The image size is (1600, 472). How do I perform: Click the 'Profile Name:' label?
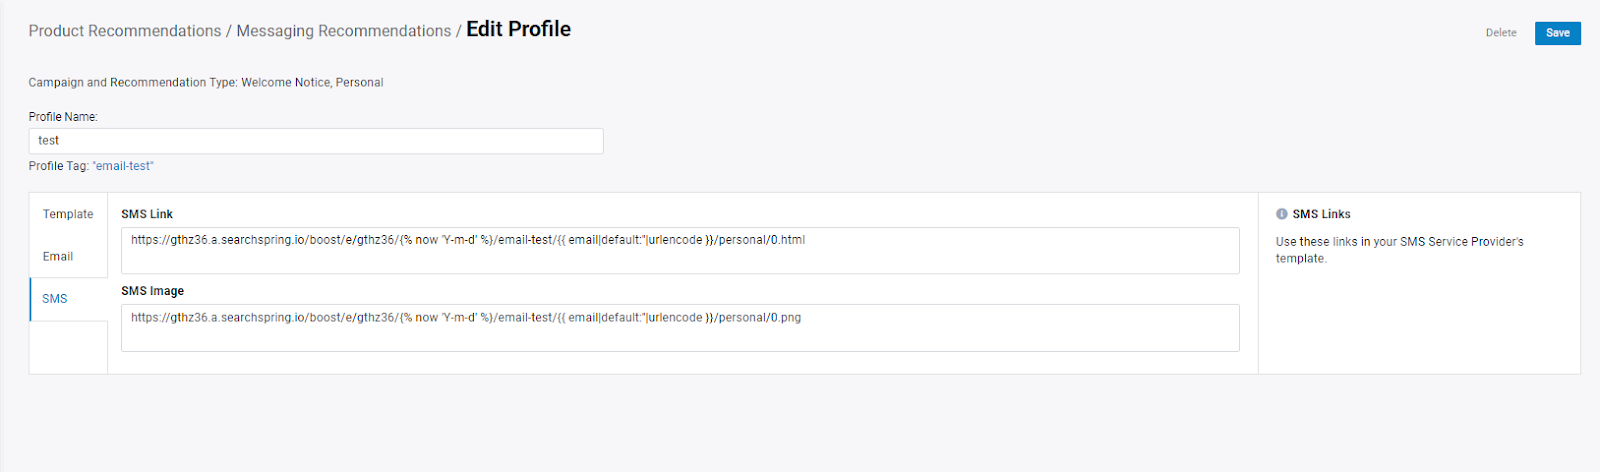point(63,117)
